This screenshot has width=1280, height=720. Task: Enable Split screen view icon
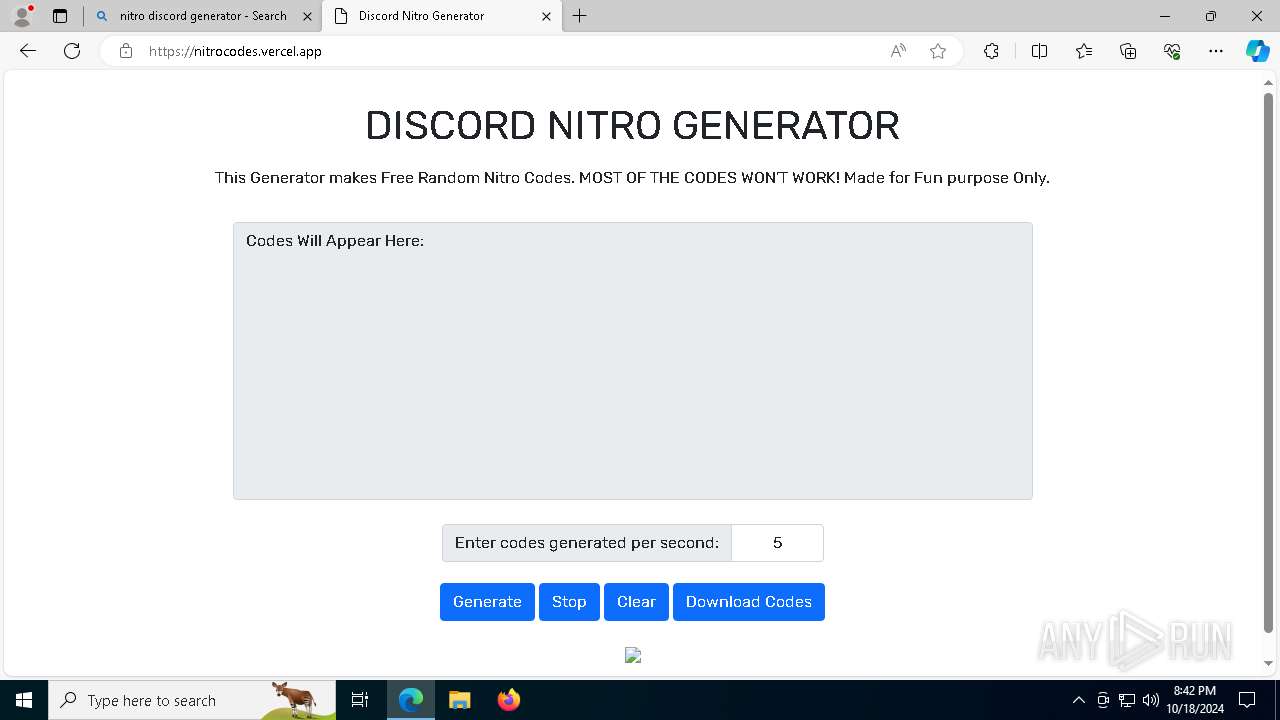pyautogui.click(x=1039, y=51)
